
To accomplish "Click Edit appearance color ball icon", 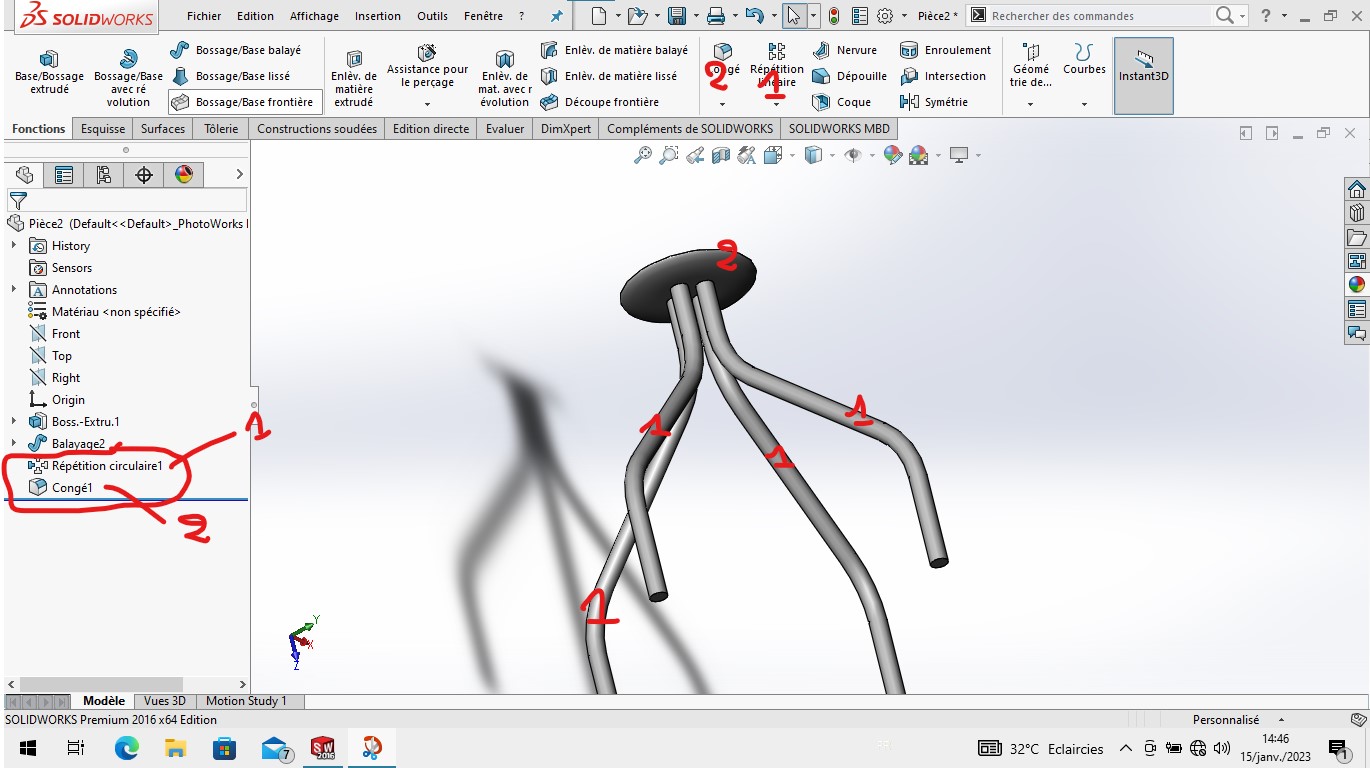I will pyautogui.click(x=892, y=155).
